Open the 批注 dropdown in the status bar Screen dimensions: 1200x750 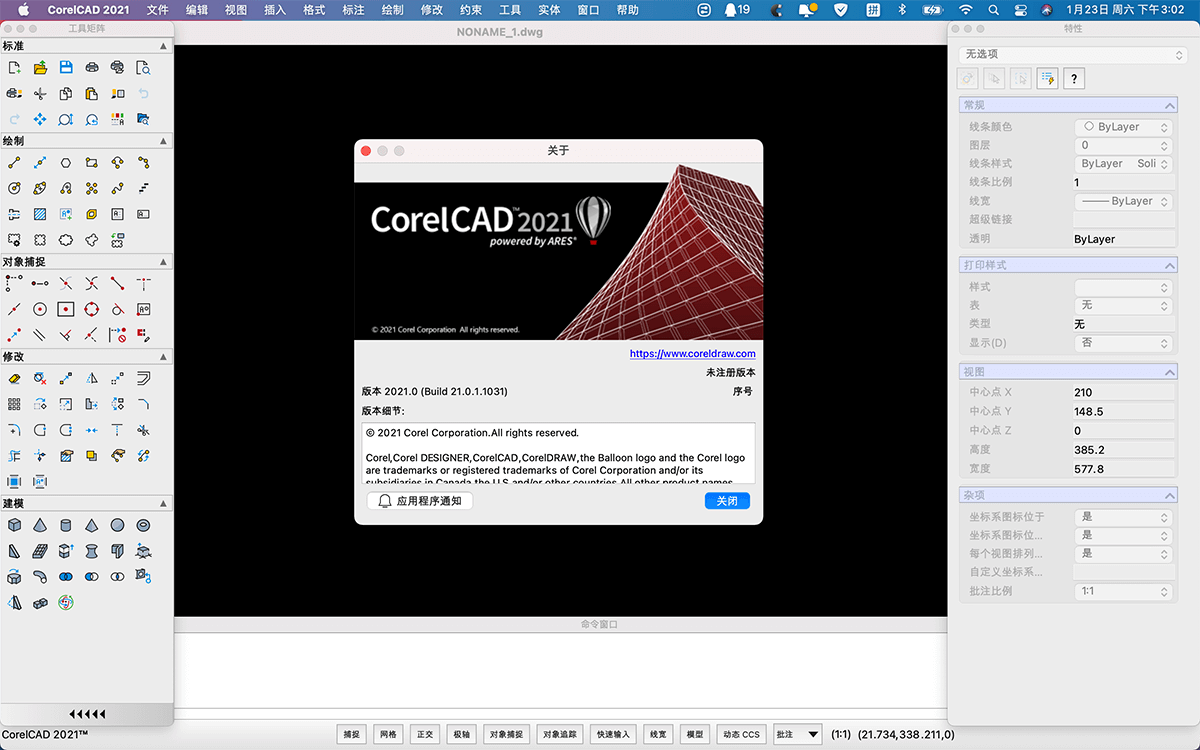798,734
